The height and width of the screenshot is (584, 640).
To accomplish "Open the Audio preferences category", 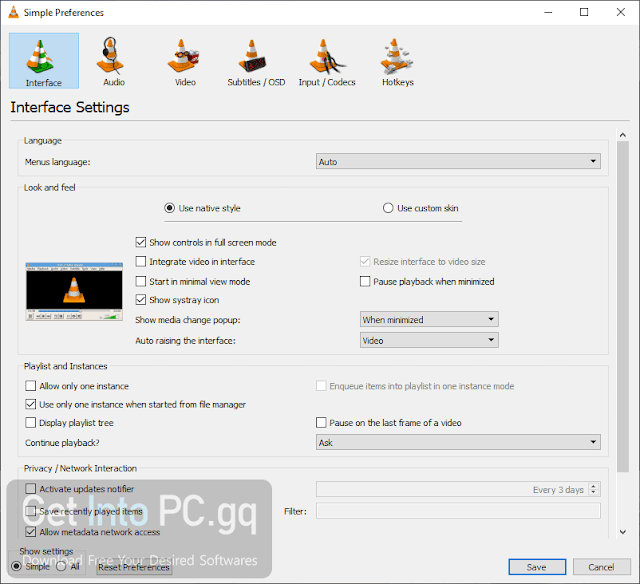I will 113,61.
